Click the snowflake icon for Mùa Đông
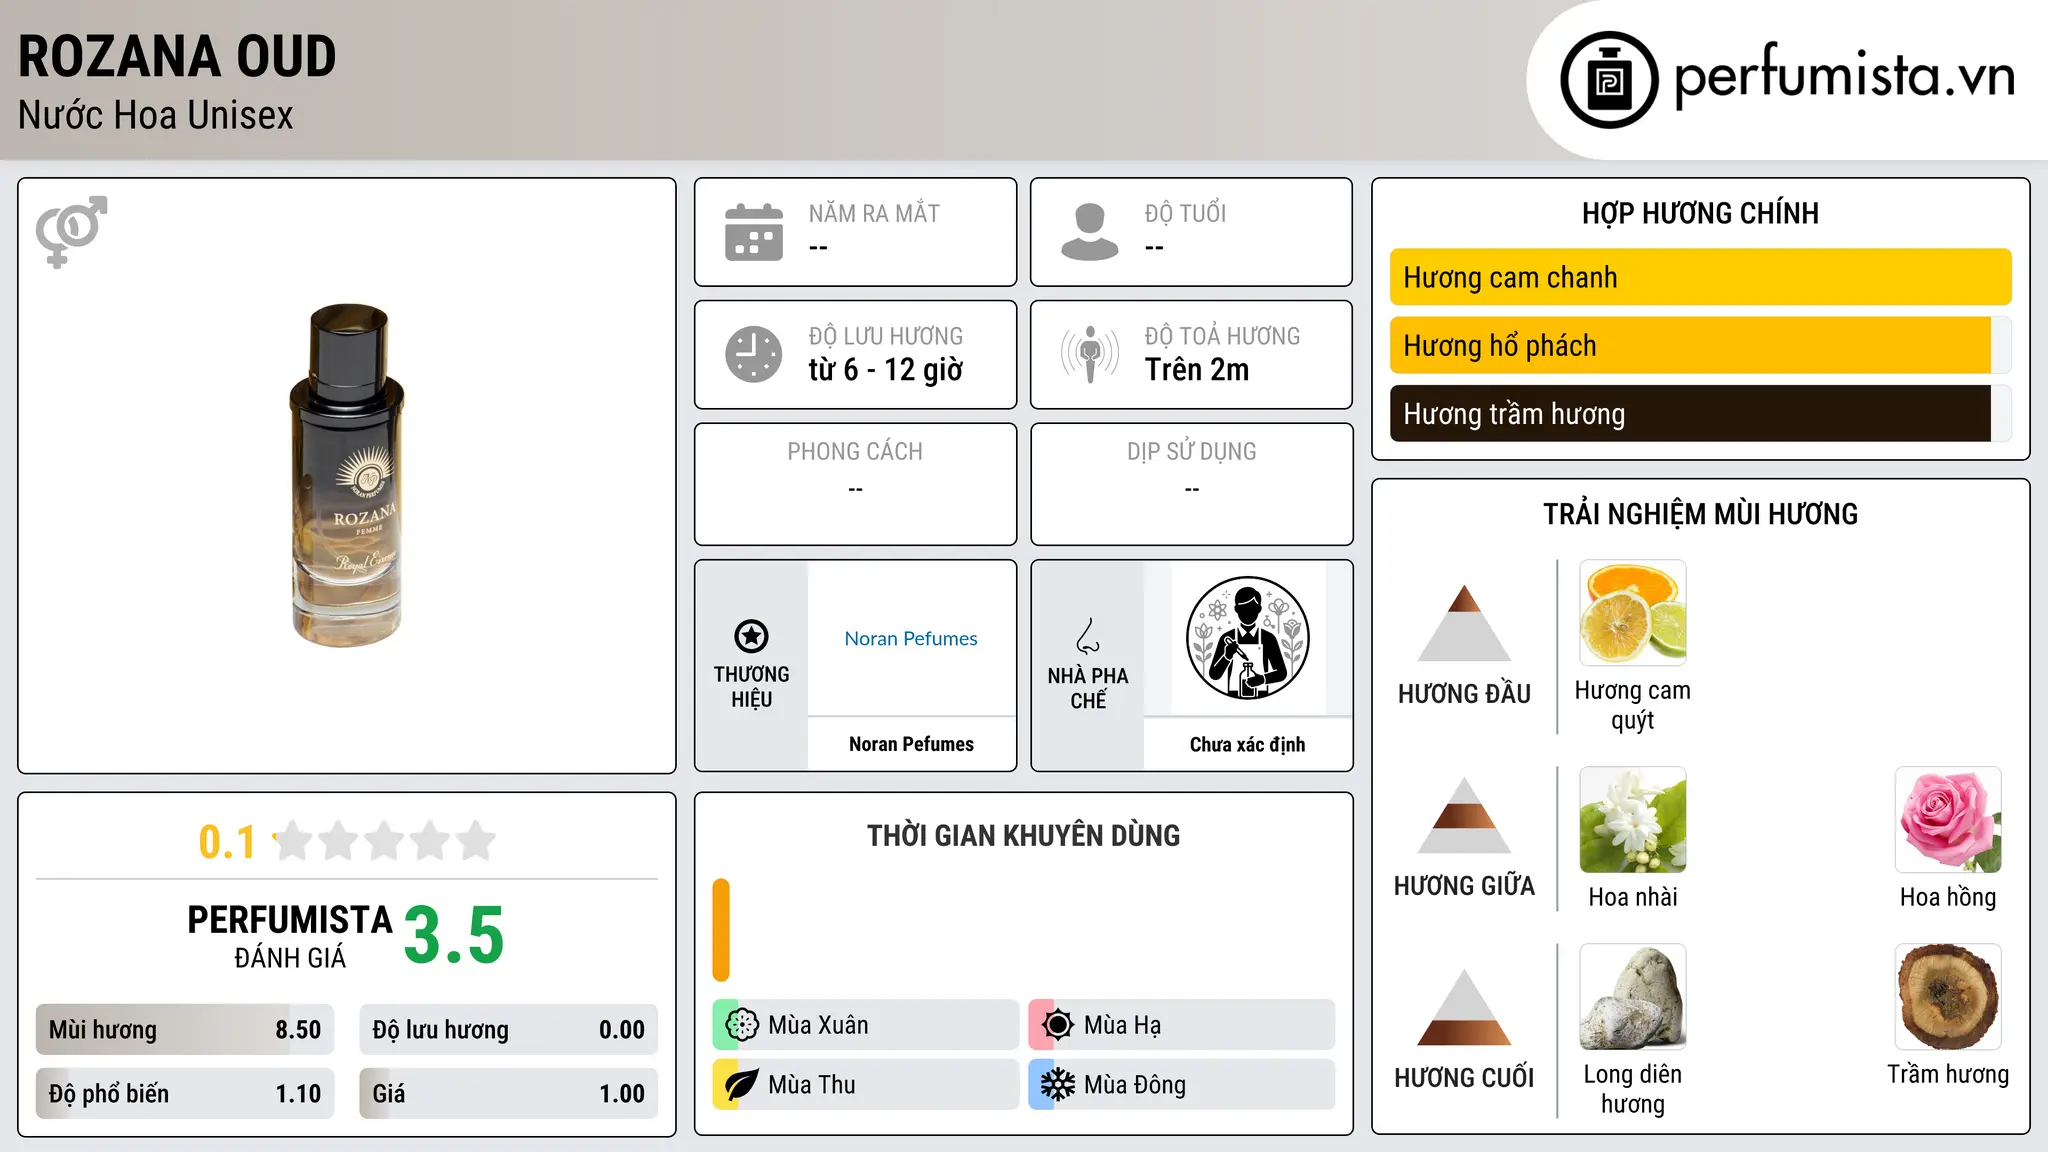The image size is (2048, 1152). [x=1058, y=1085]
